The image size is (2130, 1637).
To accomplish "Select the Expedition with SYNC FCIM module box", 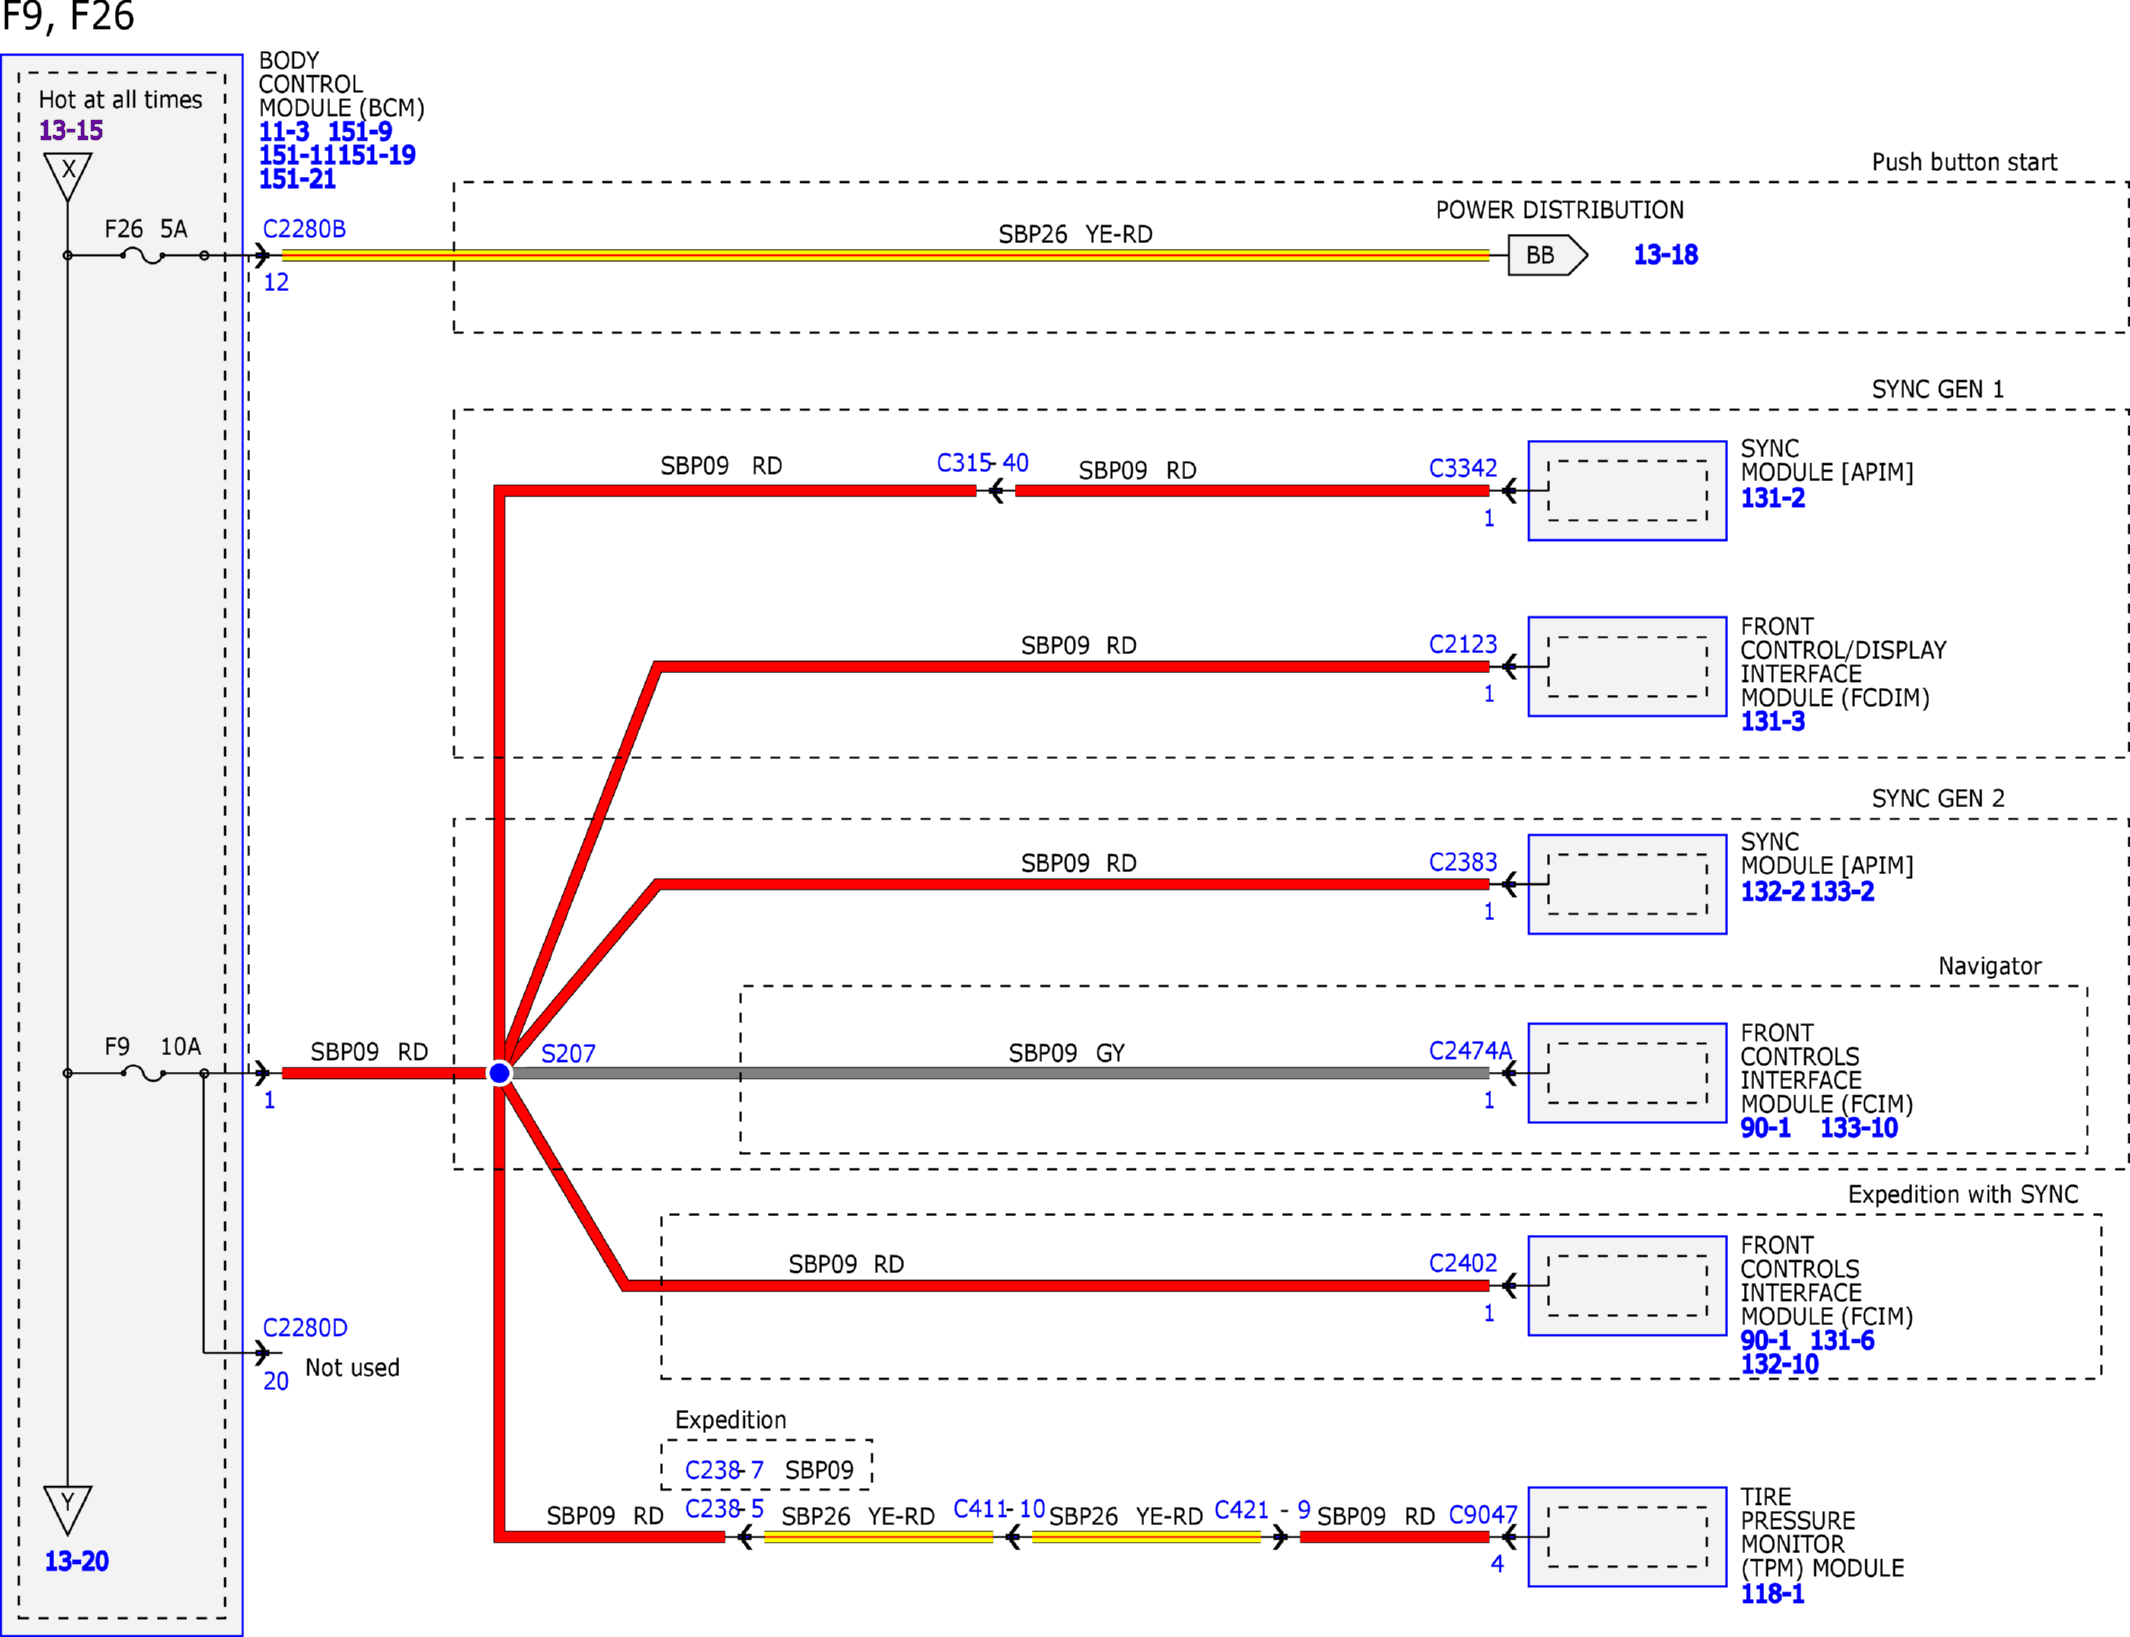I will (x=1627, y=1286).
